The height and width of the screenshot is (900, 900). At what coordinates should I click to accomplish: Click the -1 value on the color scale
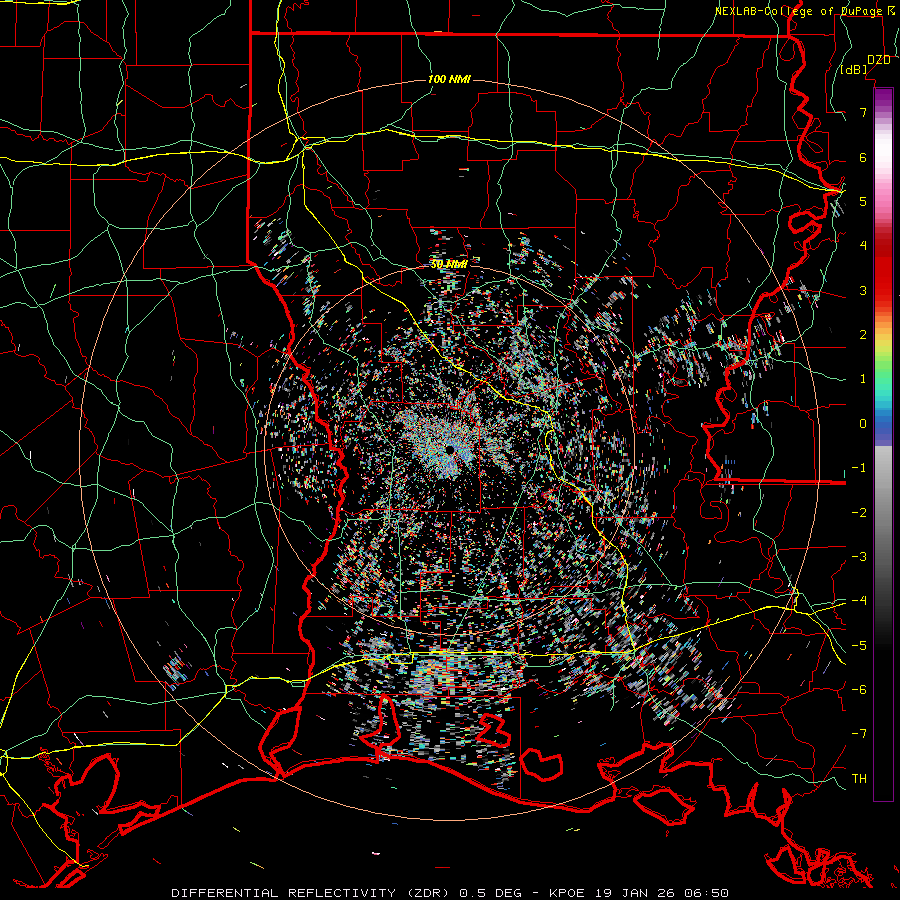859,468
